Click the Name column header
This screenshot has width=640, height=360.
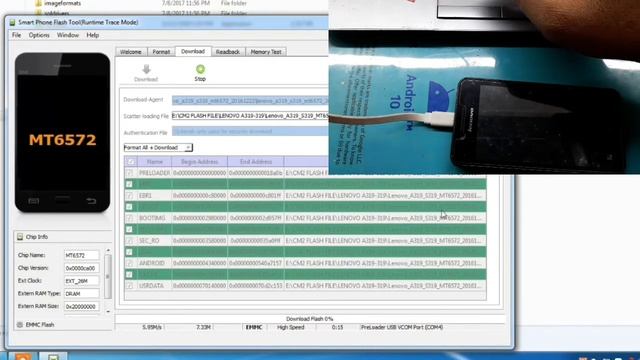(x=155, y=162)
